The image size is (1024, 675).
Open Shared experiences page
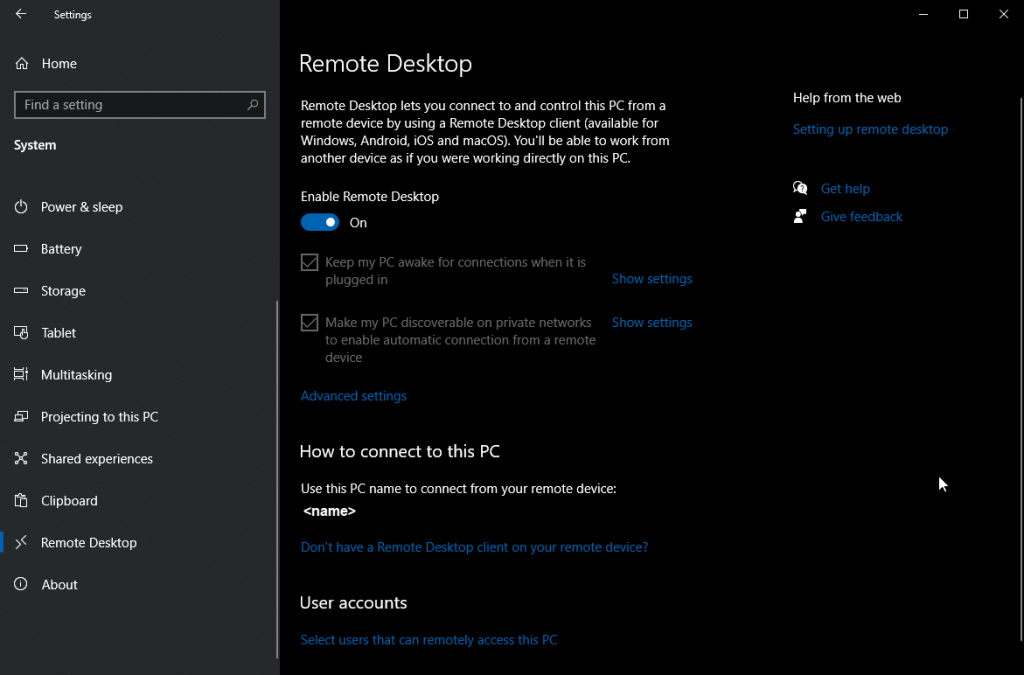[96, 459]
